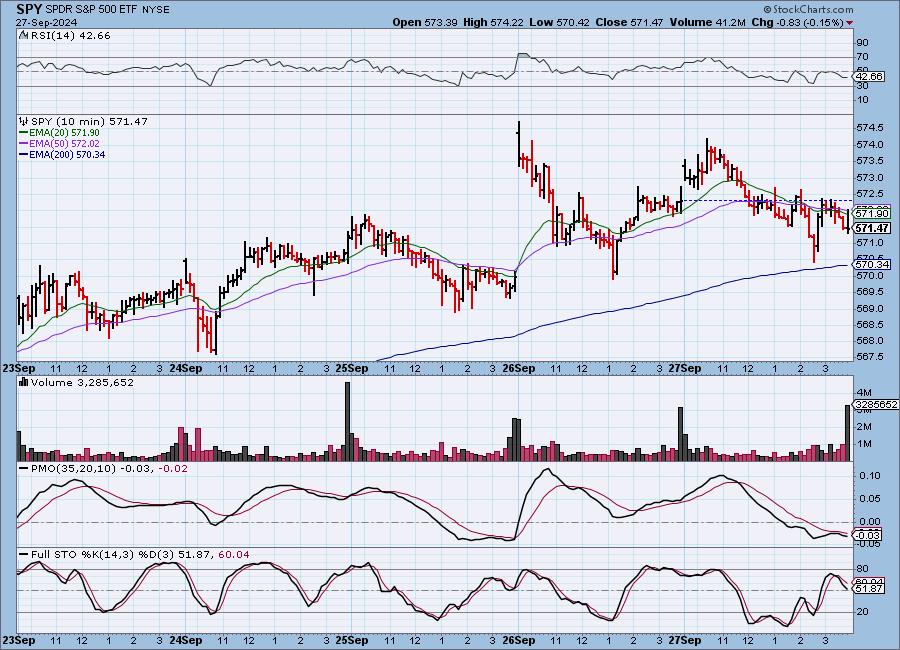Click the 90 RSI axis label

click(863, 42)
